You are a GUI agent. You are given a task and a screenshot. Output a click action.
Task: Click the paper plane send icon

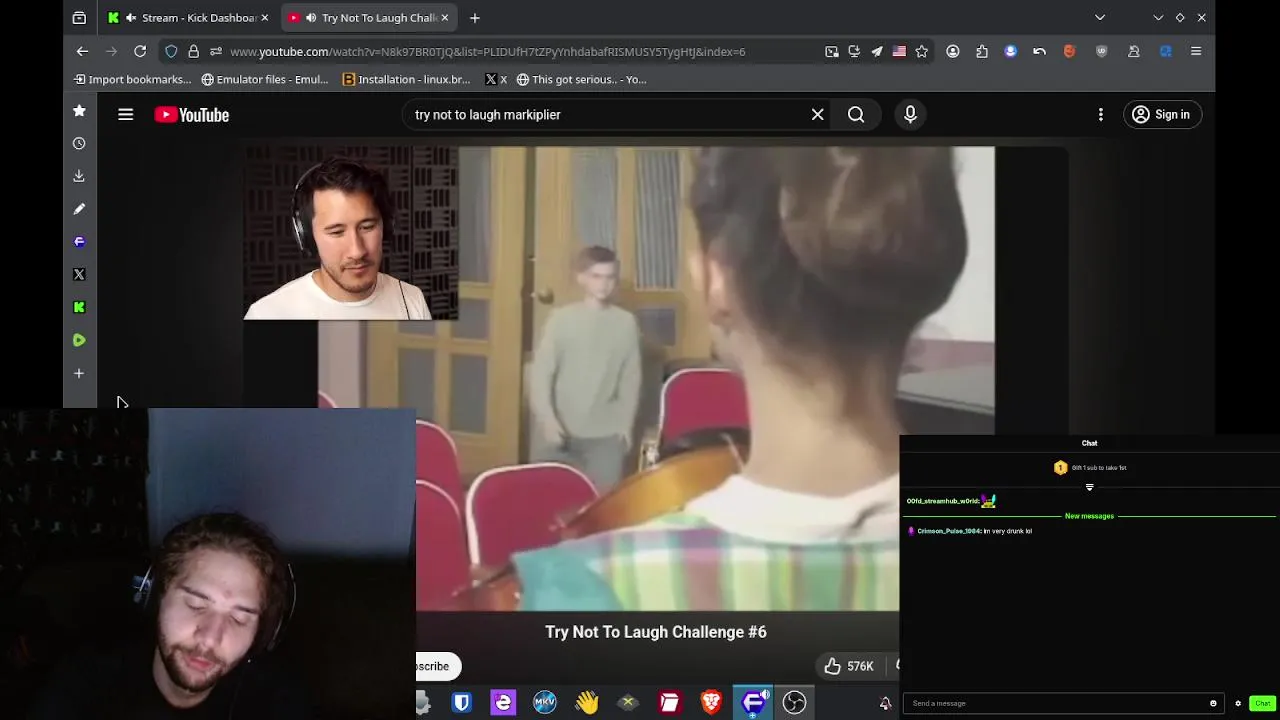pyautogui.click(x=877, y=52)
